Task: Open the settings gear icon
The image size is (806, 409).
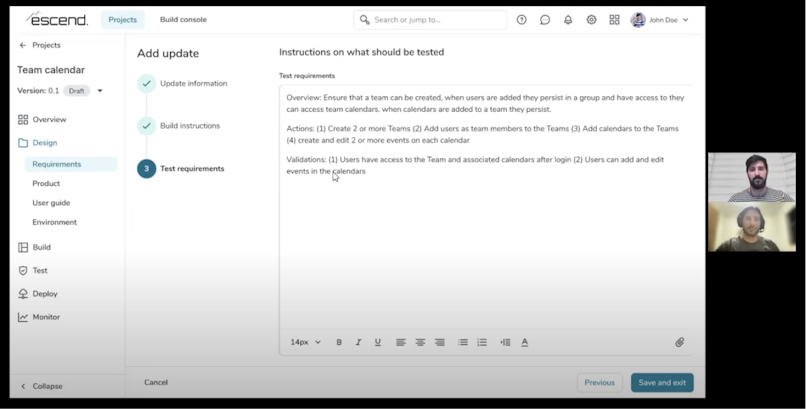Action: click(x=591, y=20)
